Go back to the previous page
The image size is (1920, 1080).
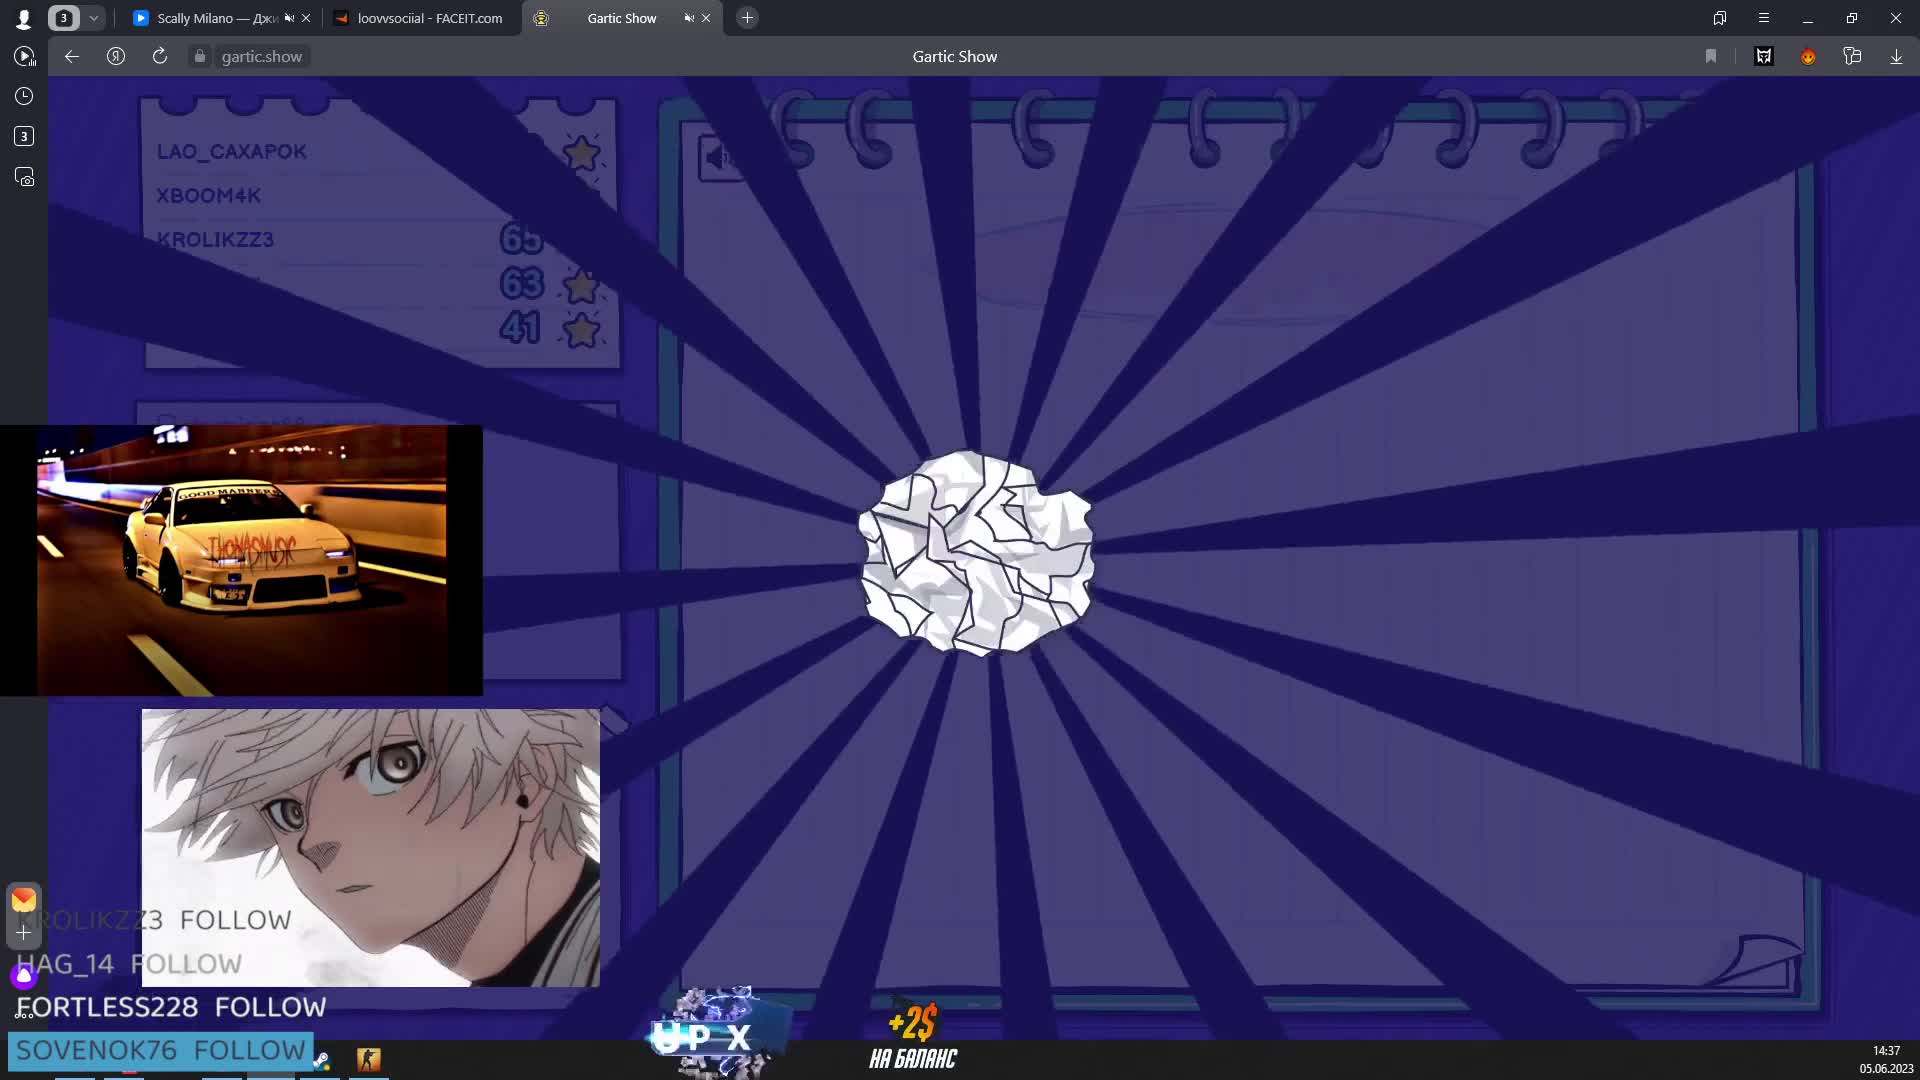(71, 57)
